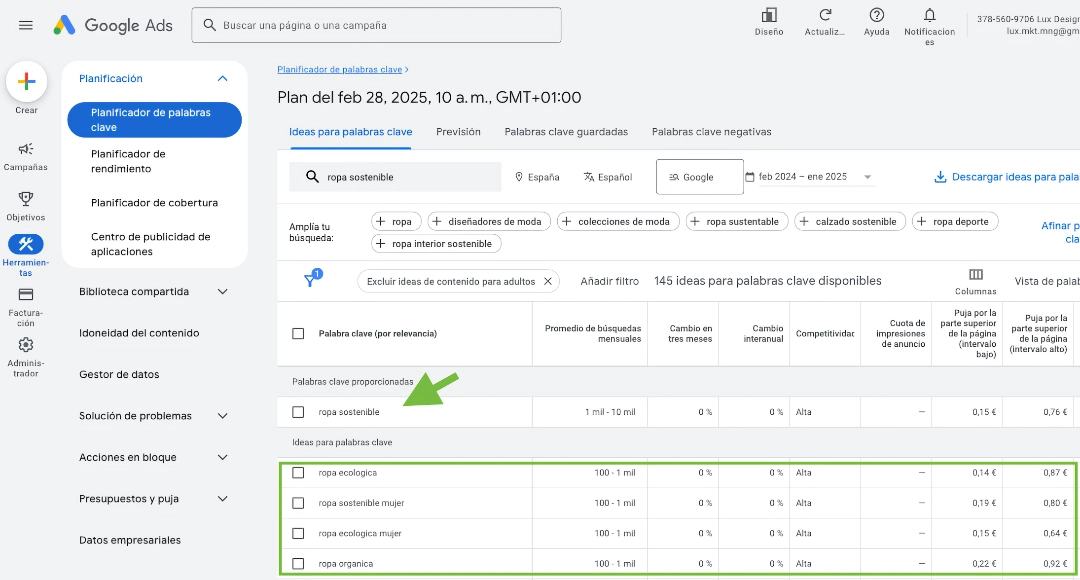Add 'ropa deporte' chip
Screen dimensions: 1080x580
[x=955, y=222]
